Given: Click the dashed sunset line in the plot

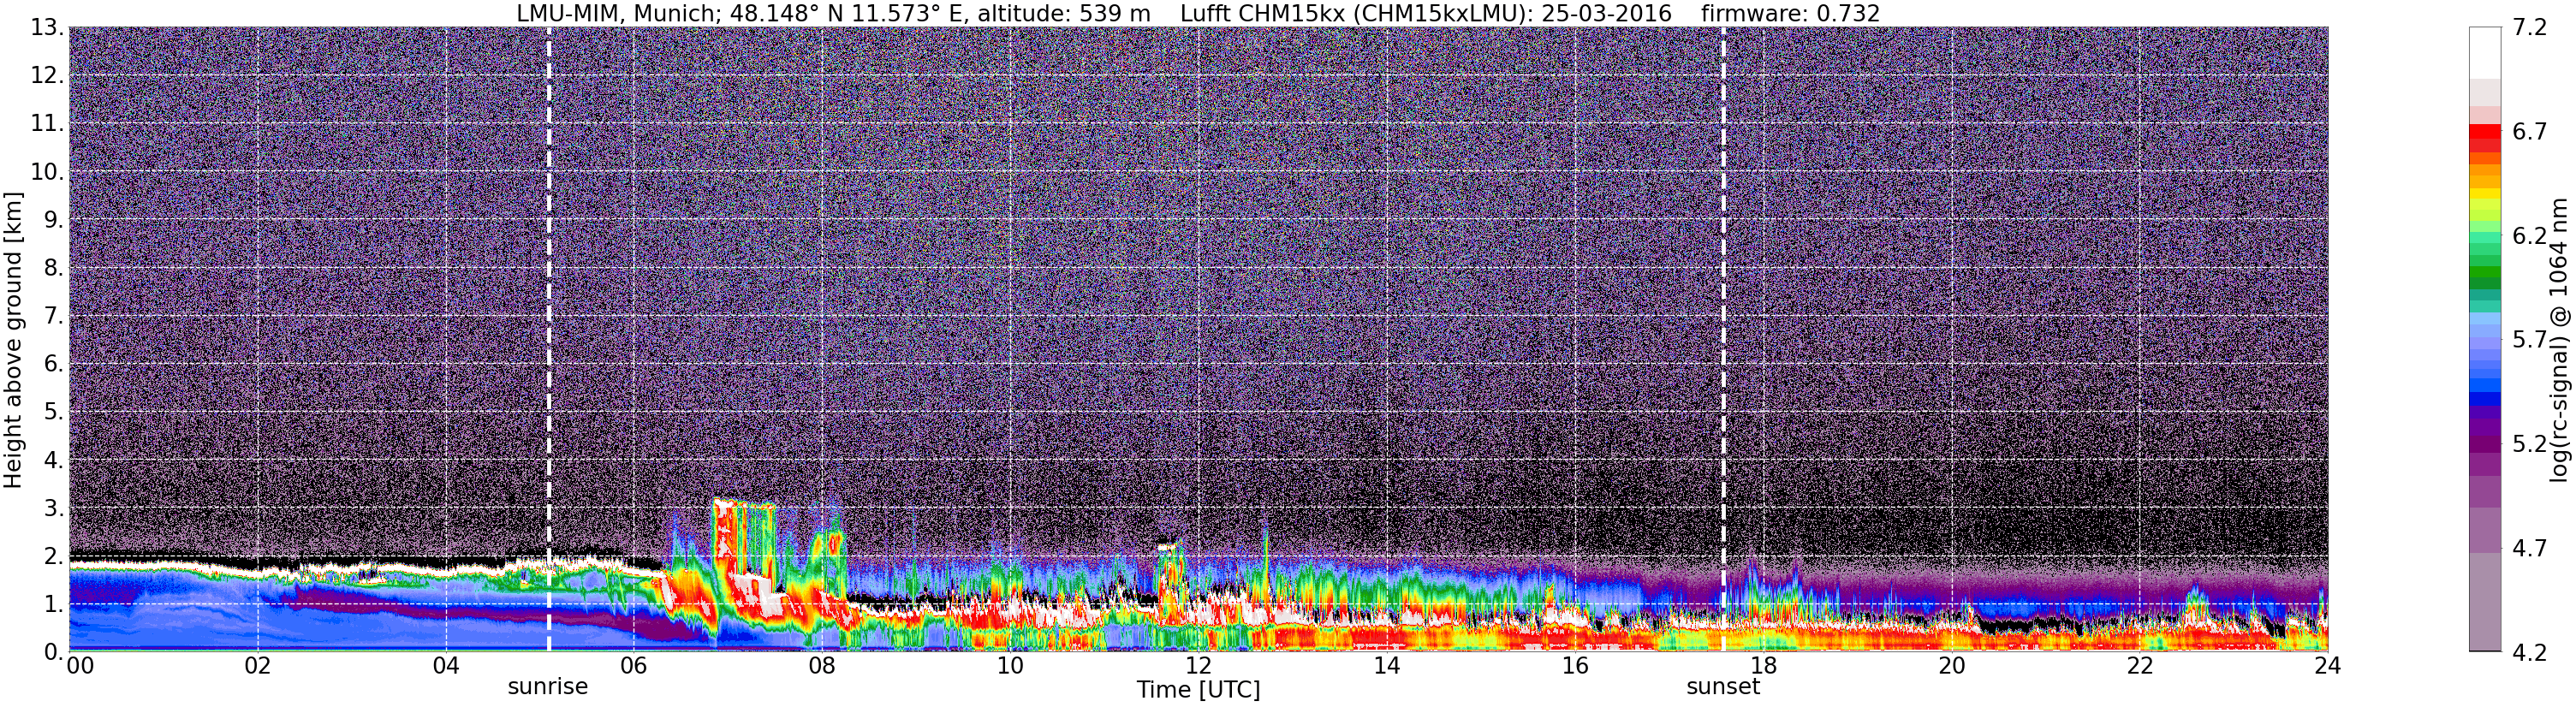Looking at the screenshot, I should point(1724,339).
